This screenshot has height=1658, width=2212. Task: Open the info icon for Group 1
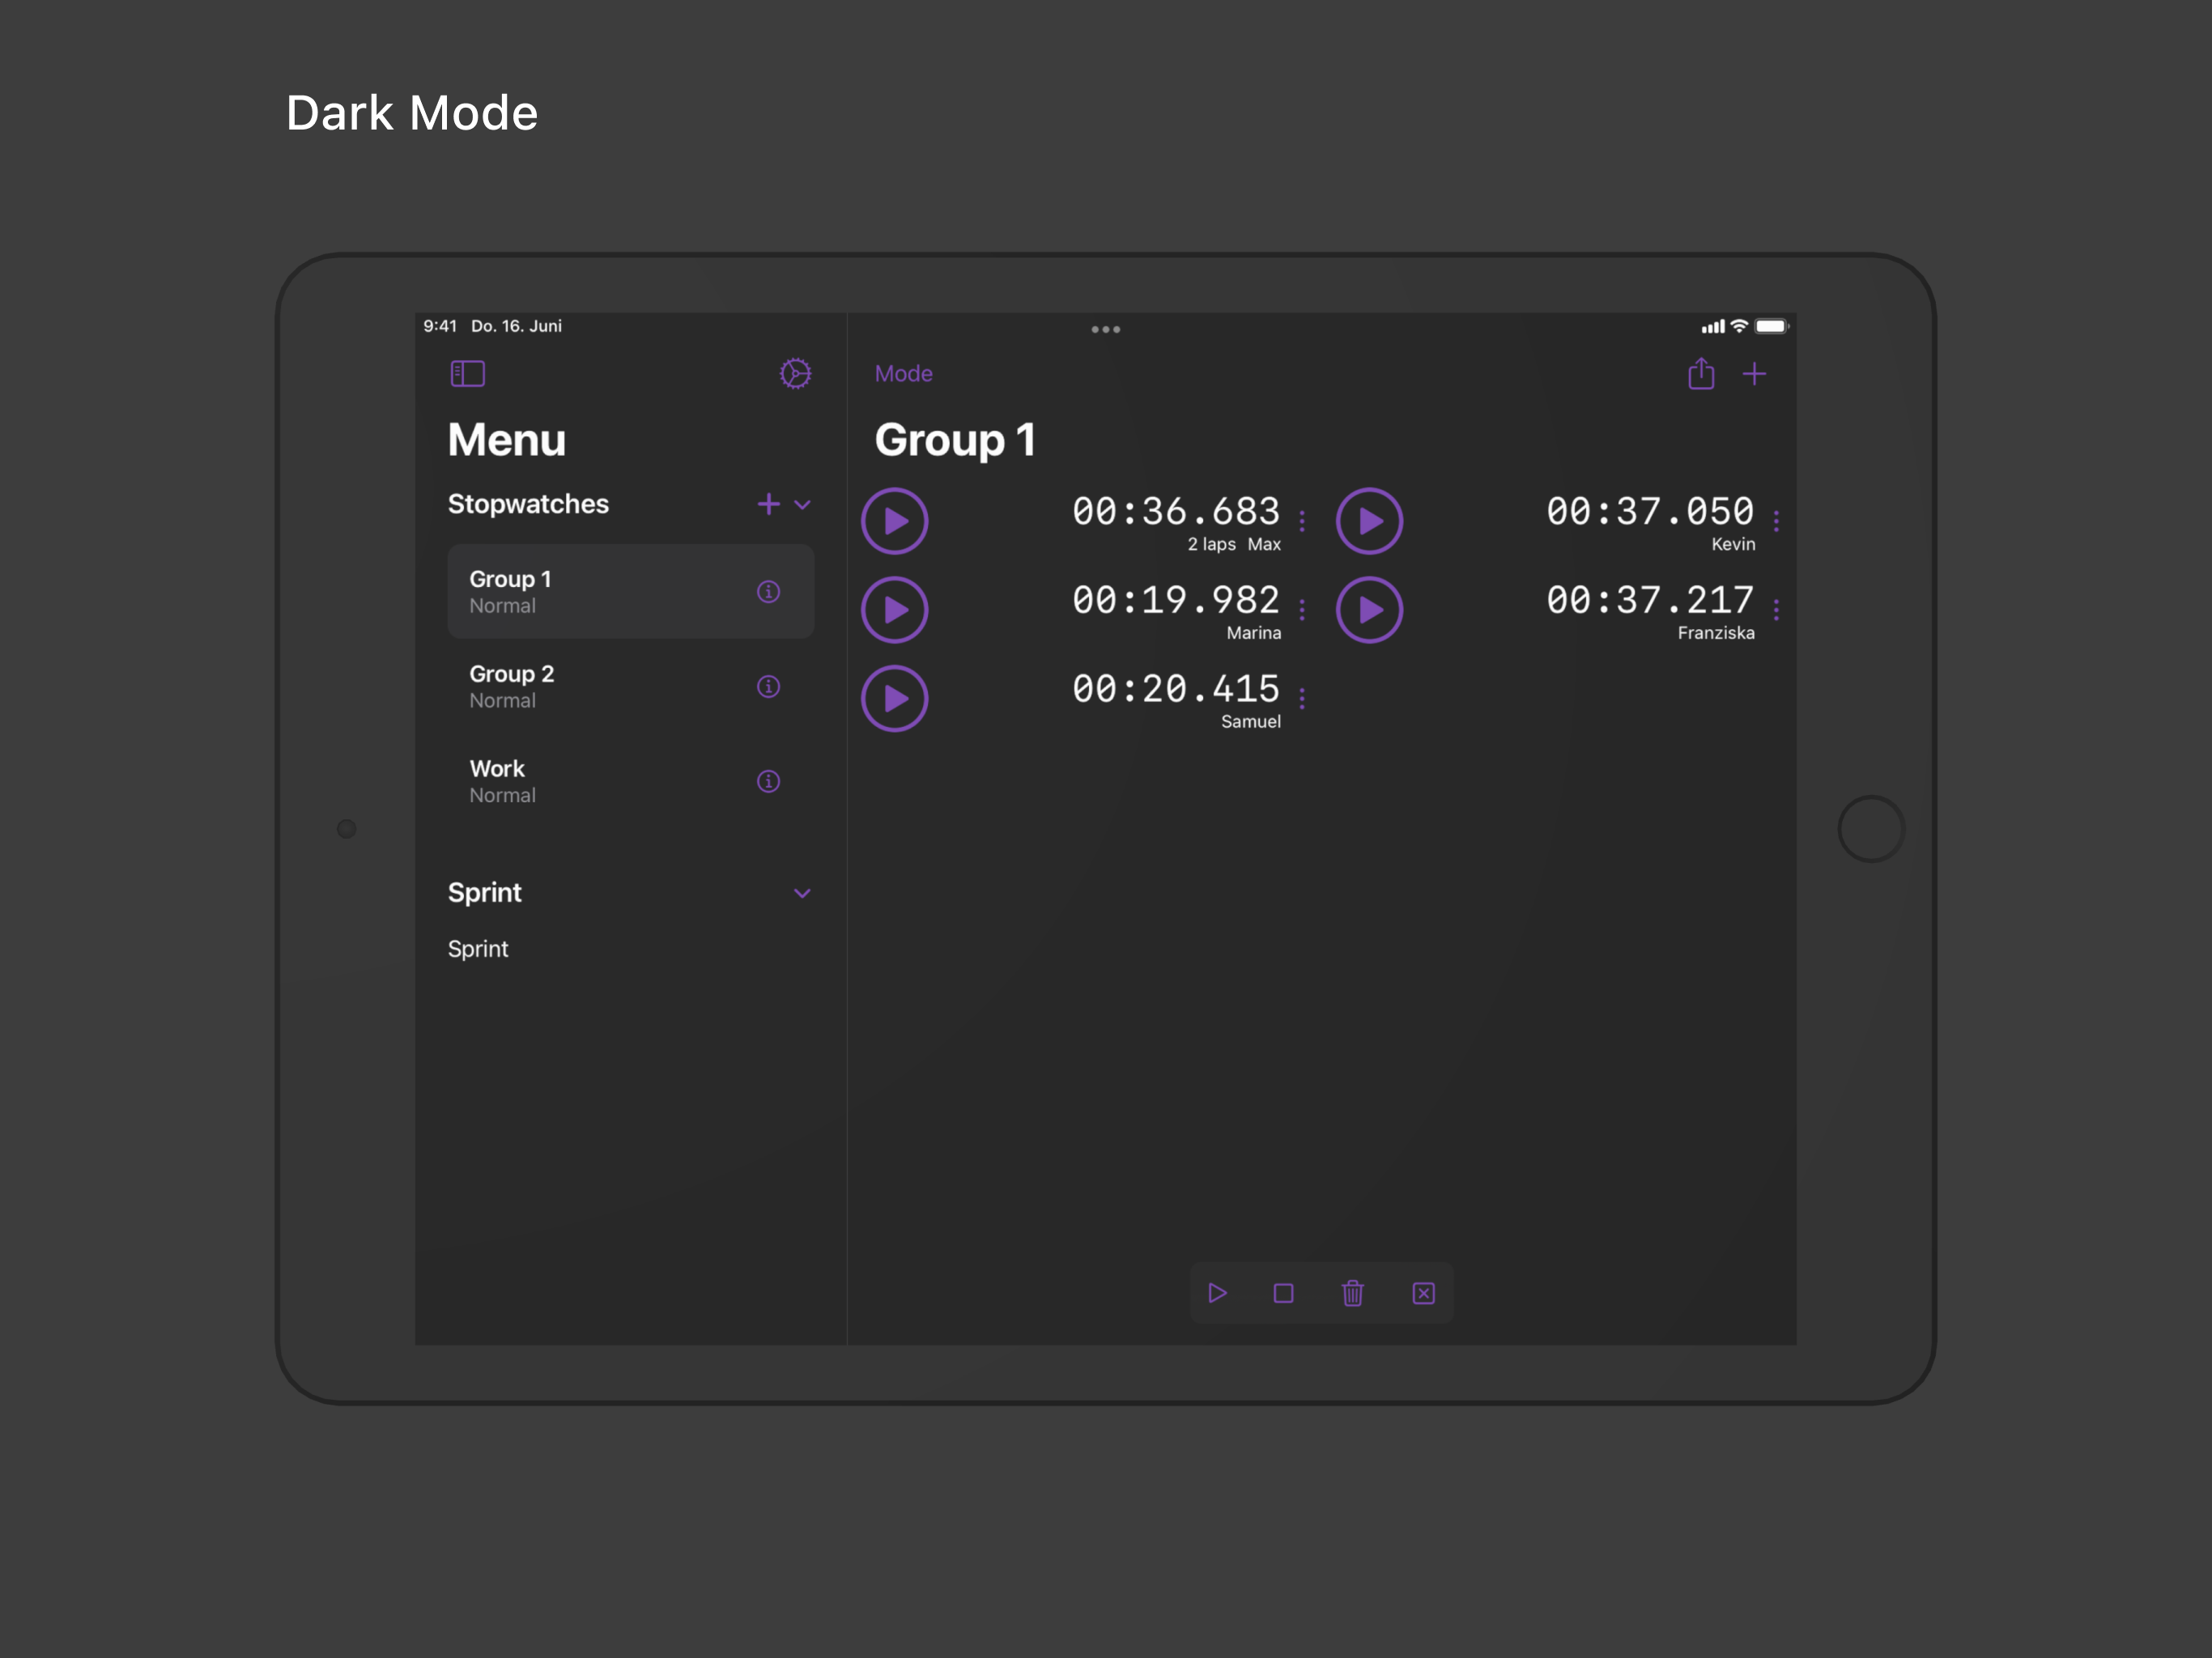pos(768,591)
